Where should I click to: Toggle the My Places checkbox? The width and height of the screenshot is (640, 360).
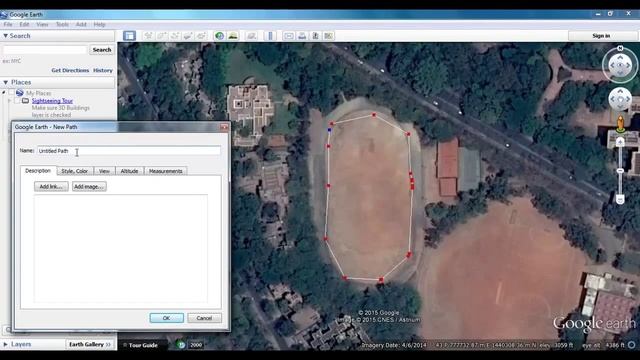11,93
